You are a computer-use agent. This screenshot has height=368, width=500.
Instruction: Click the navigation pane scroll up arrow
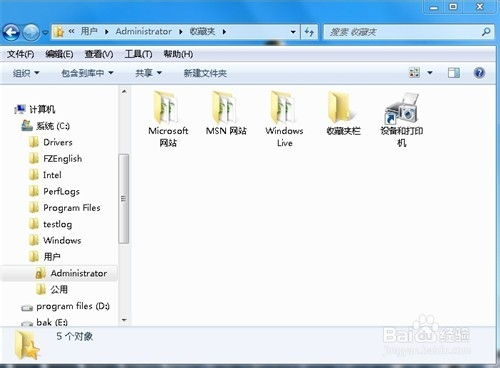click(x=124, y=91)
